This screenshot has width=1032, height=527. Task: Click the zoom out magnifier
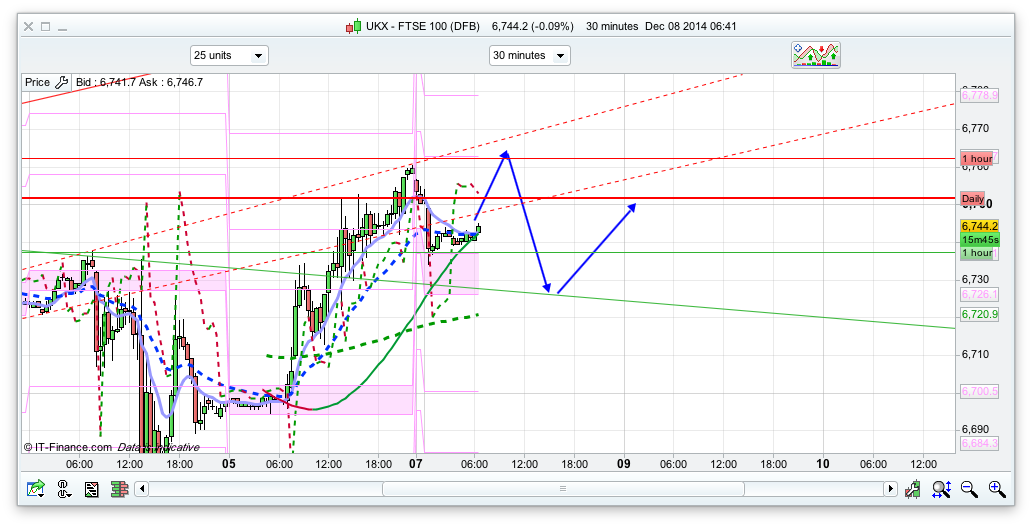coord(969,489)
